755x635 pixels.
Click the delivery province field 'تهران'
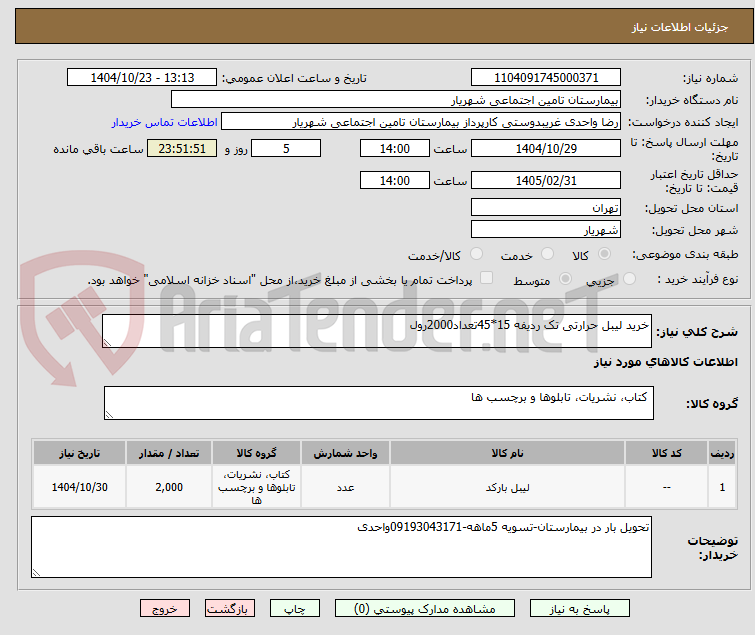(546, 207)
